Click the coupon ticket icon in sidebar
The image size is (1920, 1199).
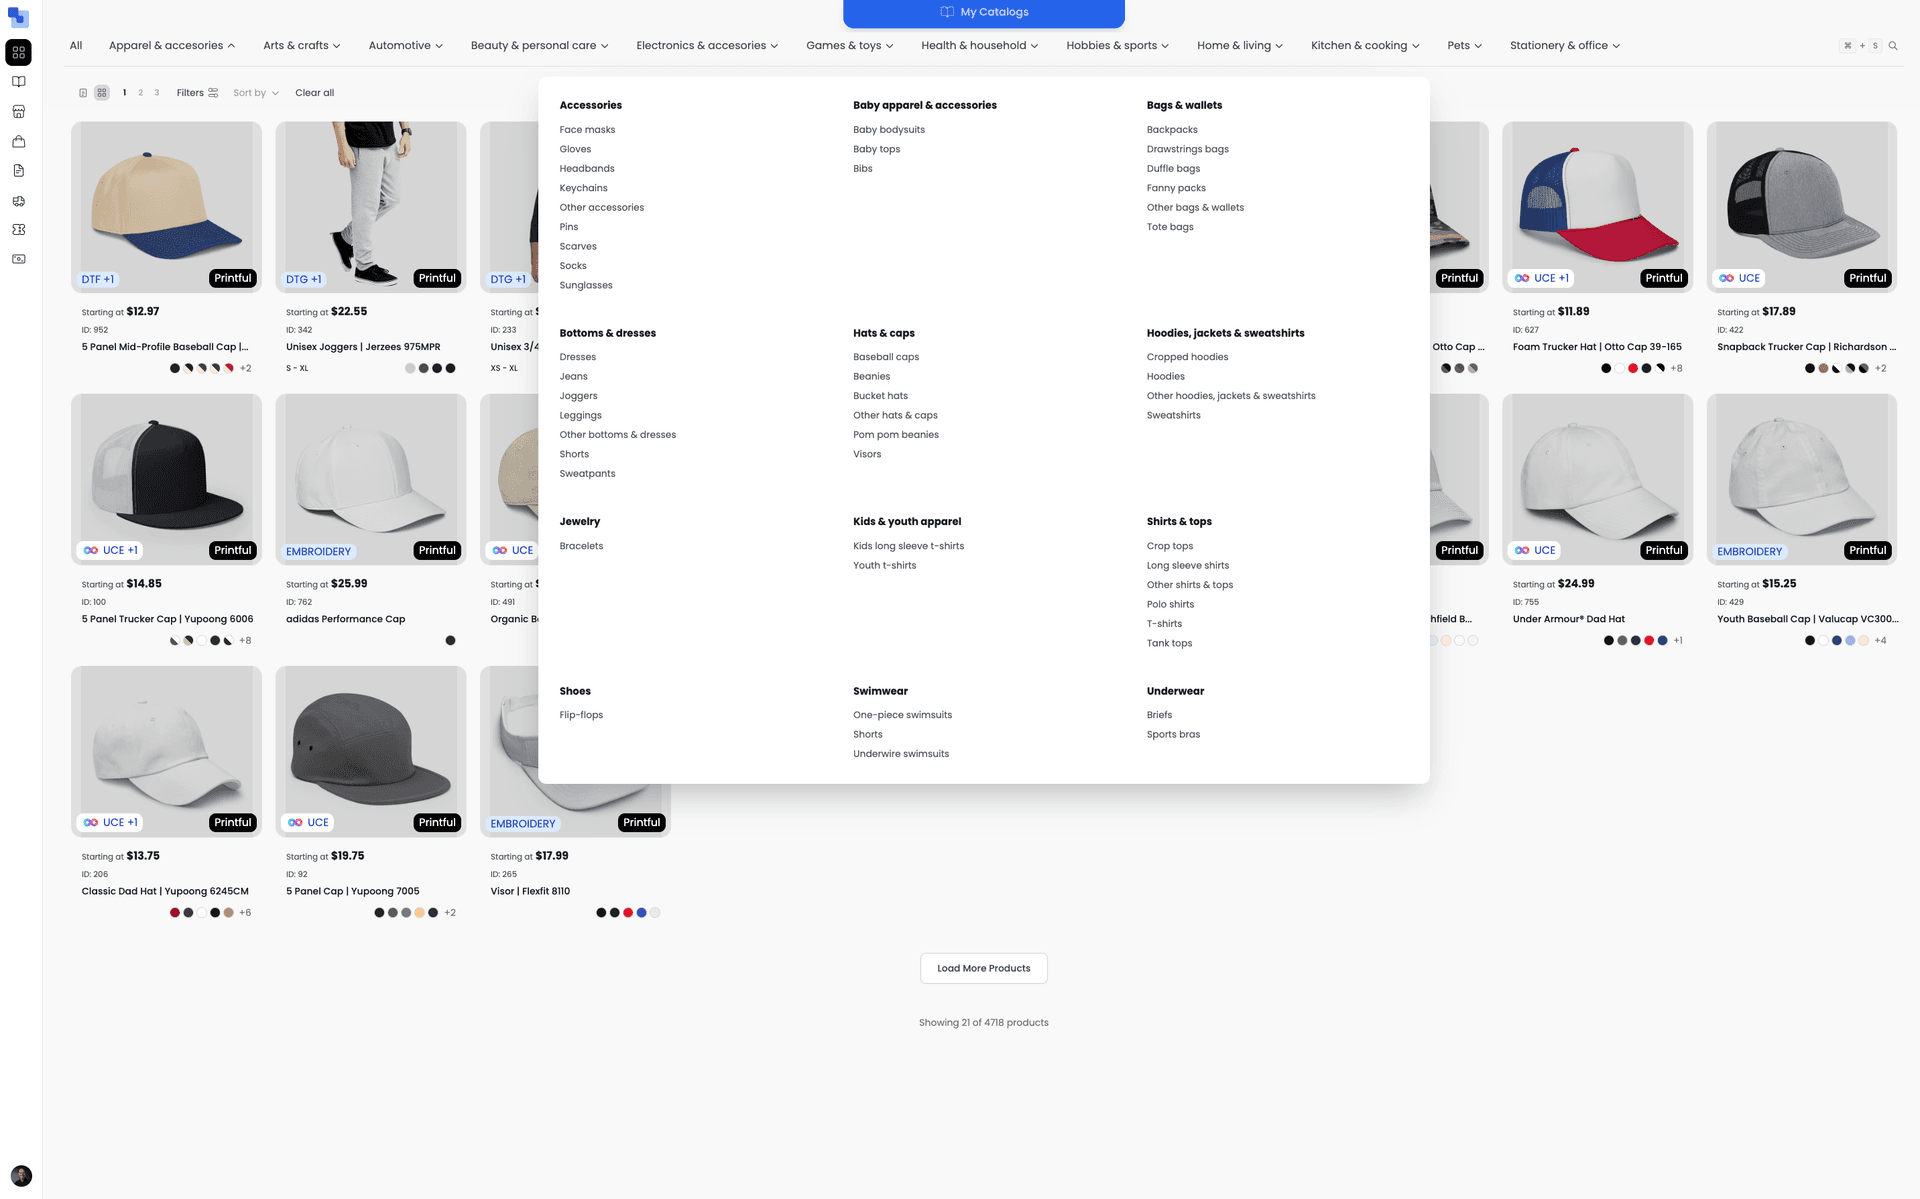pyautogui.click(x=18, y=229)
